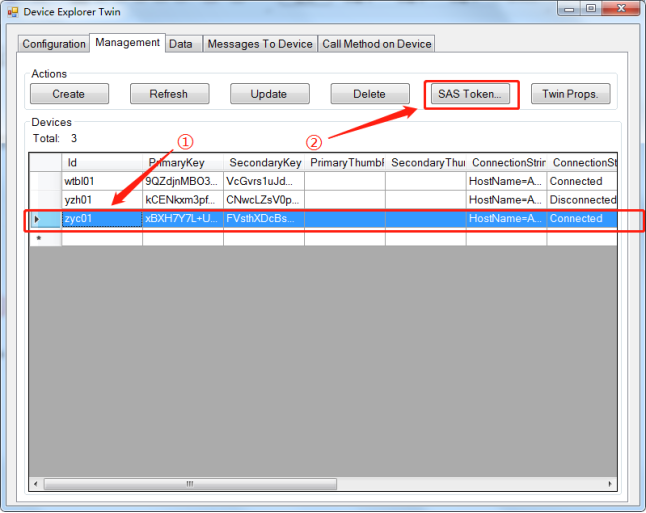Image resolution: width=646 pixels, height=513 pixels.
Task: Open the Data tab
Action: pos(181,44)
